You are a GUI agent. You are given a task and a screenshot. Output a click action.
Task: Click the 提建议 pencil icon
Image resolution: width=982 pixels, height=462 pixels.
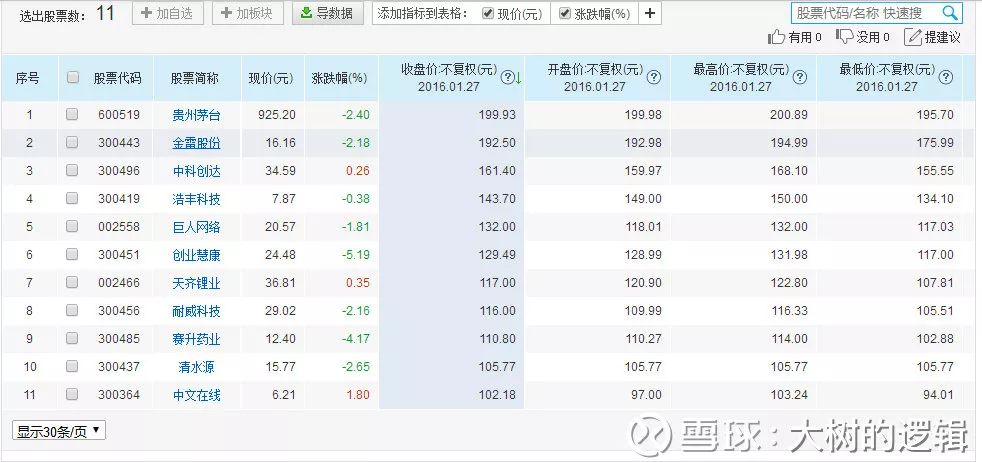tap(913, 38)
